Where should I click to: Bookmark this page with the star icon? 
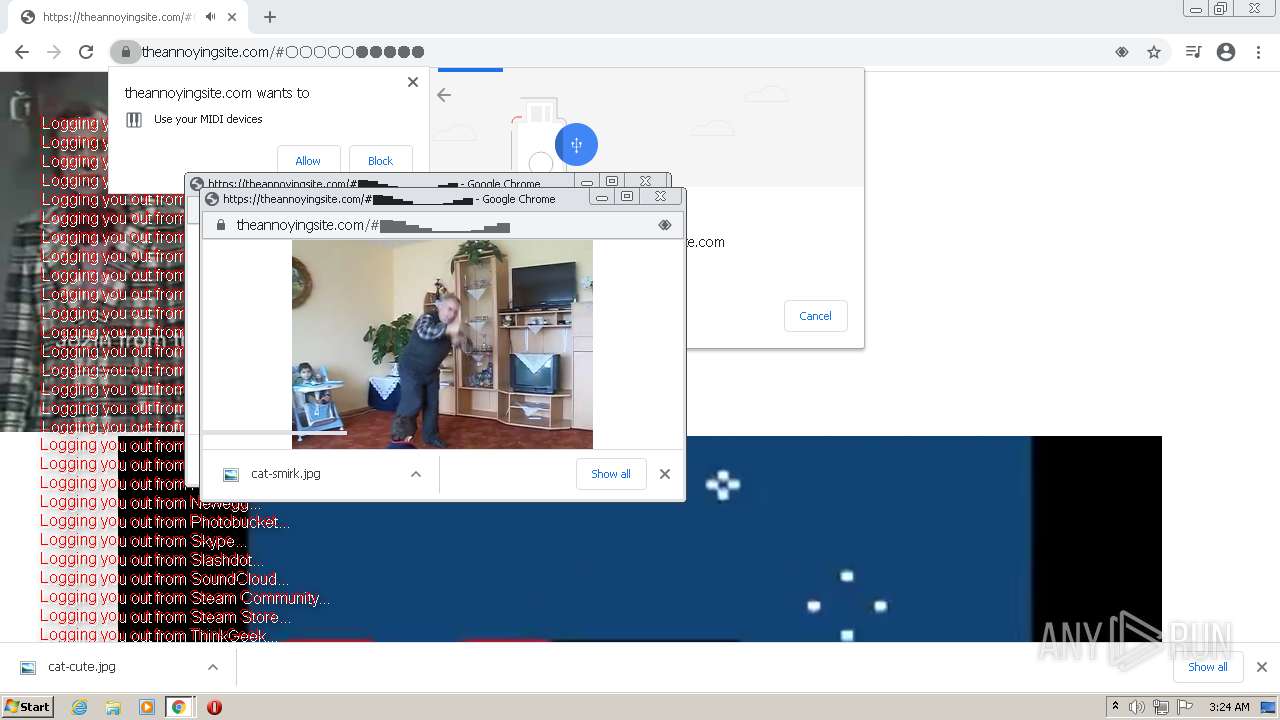1154,52
